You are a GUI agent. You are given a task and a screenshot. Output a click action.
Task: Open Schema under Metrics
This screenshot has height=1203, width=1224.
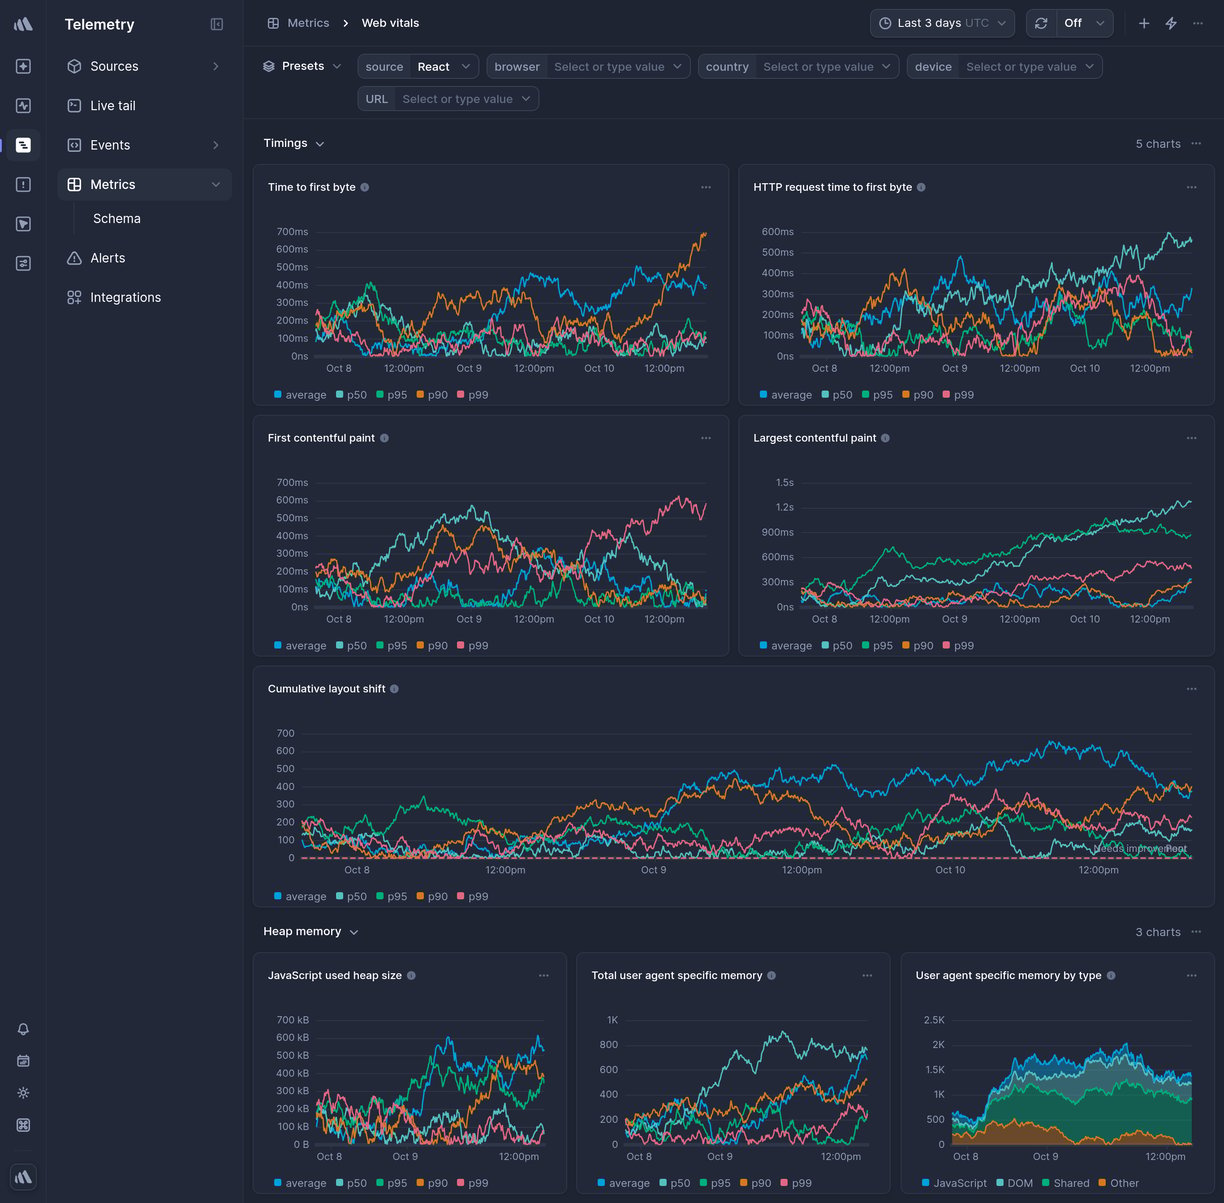(x=117, y=218)
